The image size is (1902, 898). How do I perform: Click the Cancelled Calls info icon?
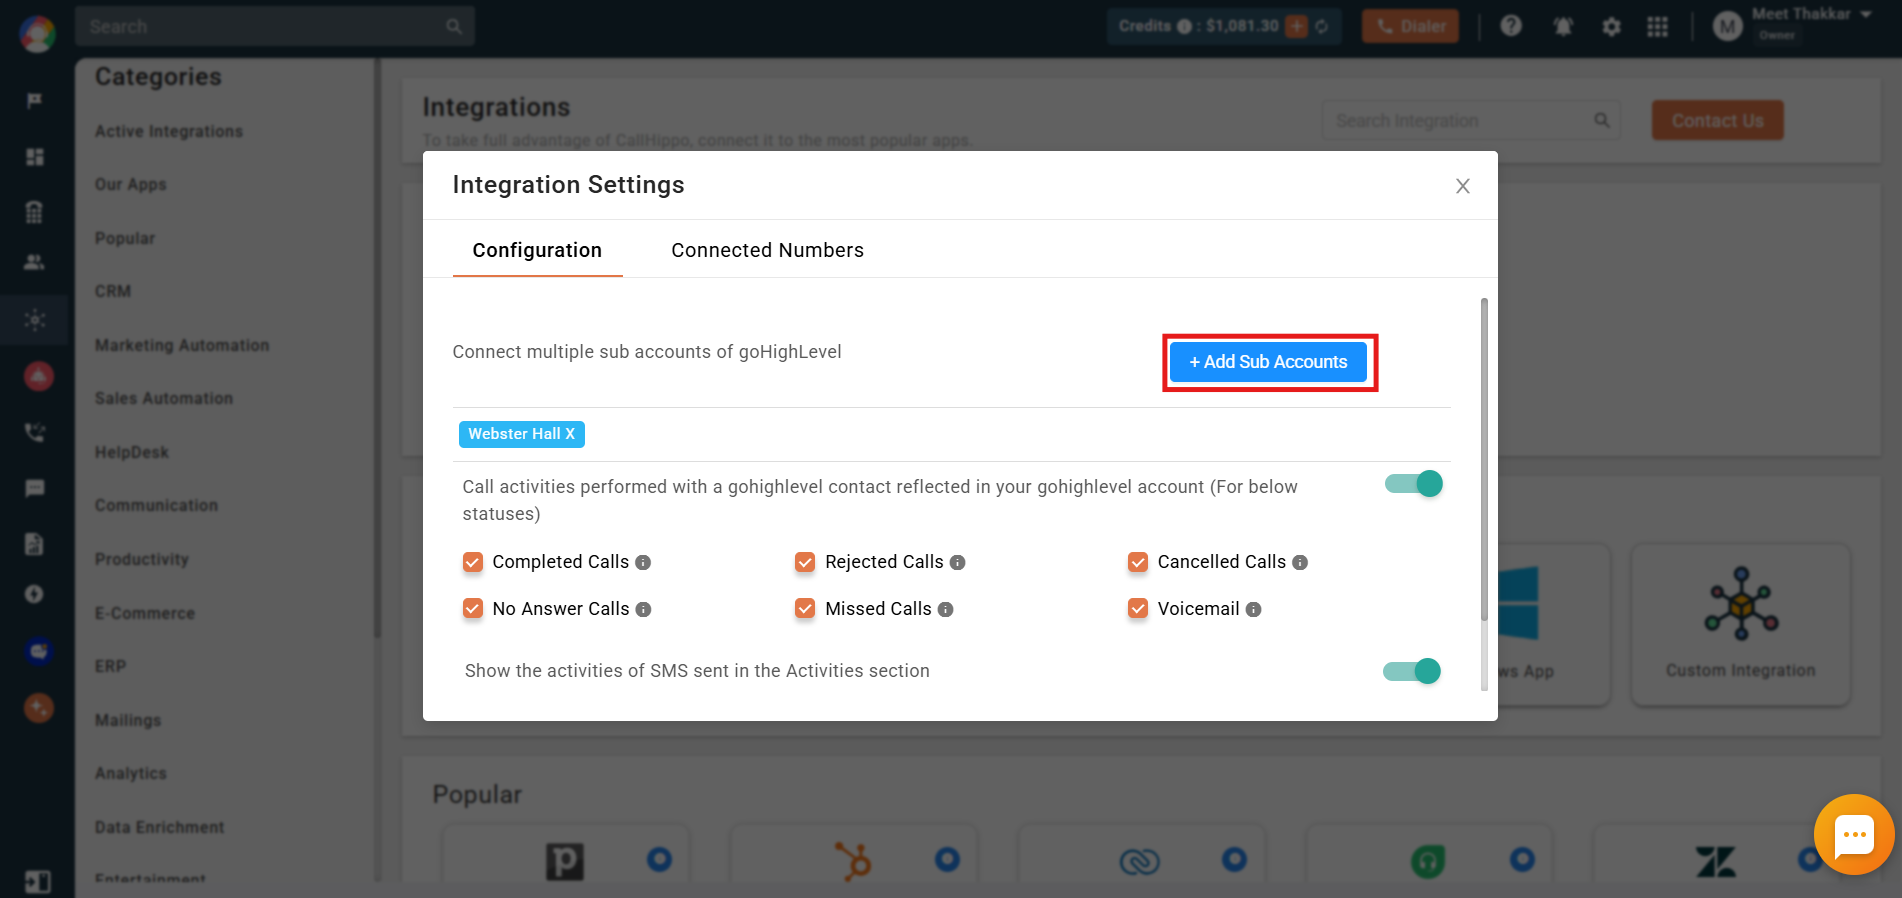[1300, 563]
